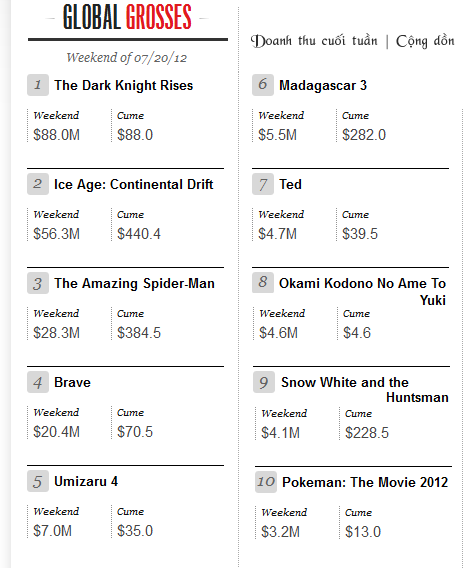Select the Umizaru 4 title
This screenshot has width=468, height=568.
click(86, 481)
